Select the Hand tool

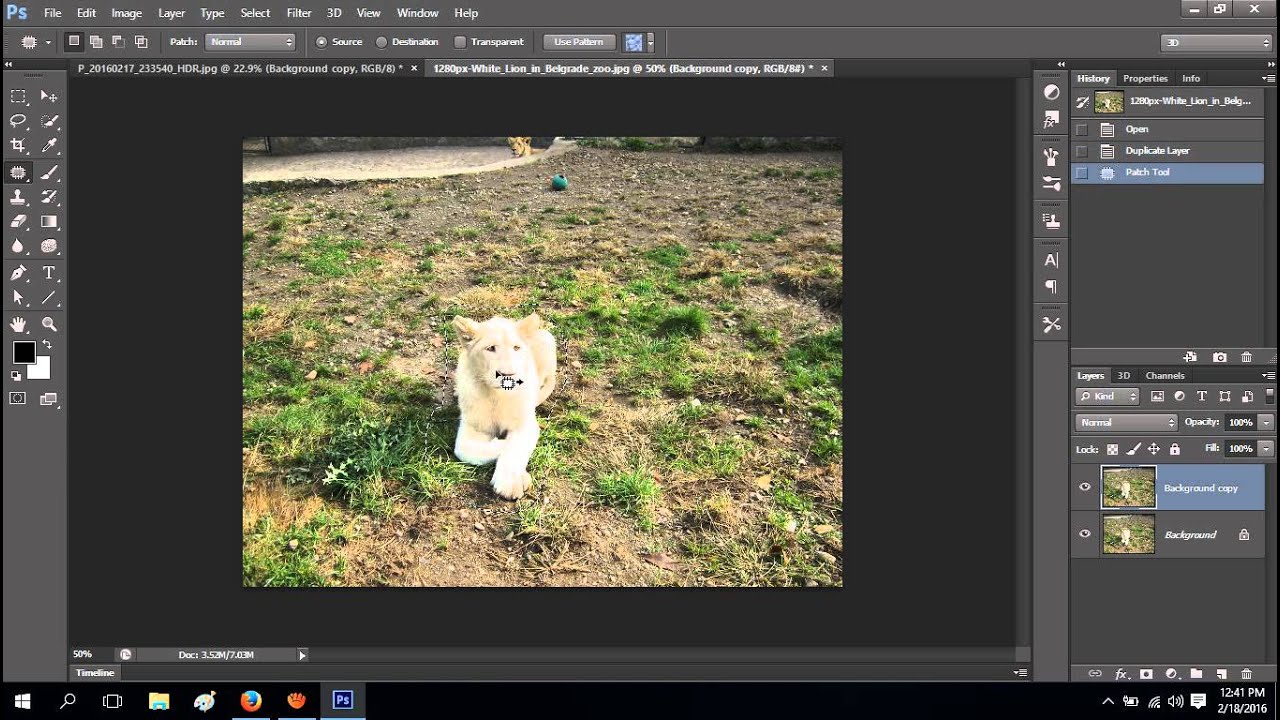click(x=18, y=324)
